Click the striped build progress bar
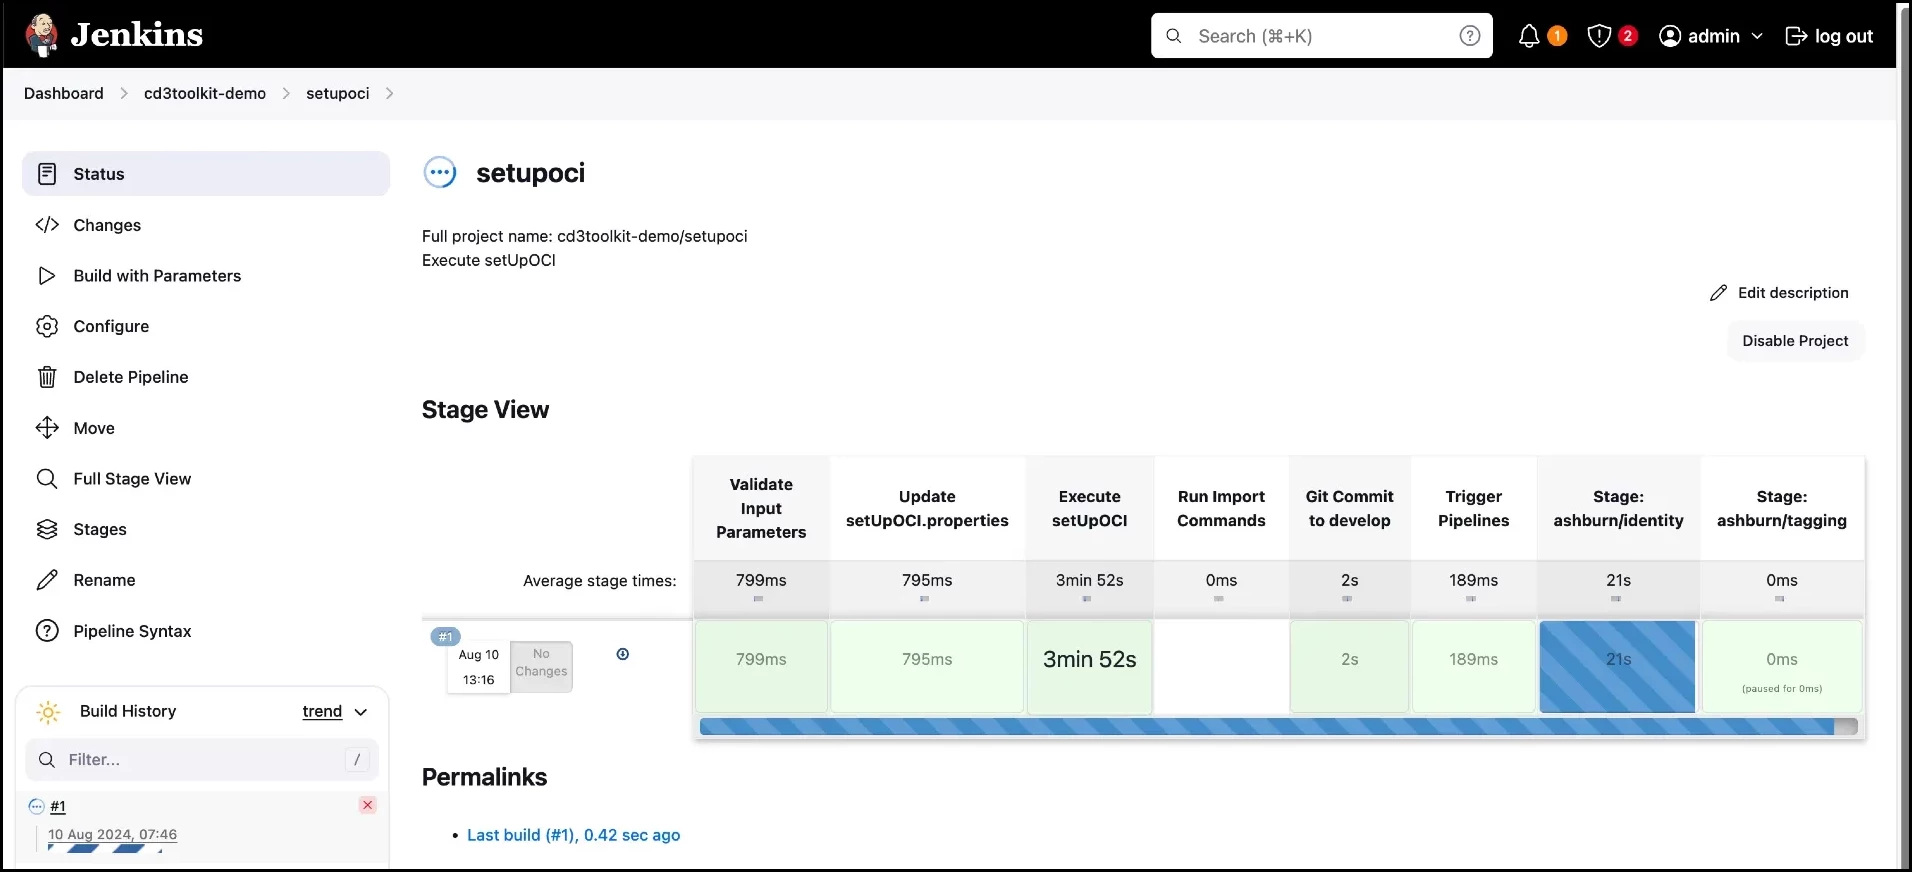Viewport: 1912px width, 872px height. [1270, 727]
